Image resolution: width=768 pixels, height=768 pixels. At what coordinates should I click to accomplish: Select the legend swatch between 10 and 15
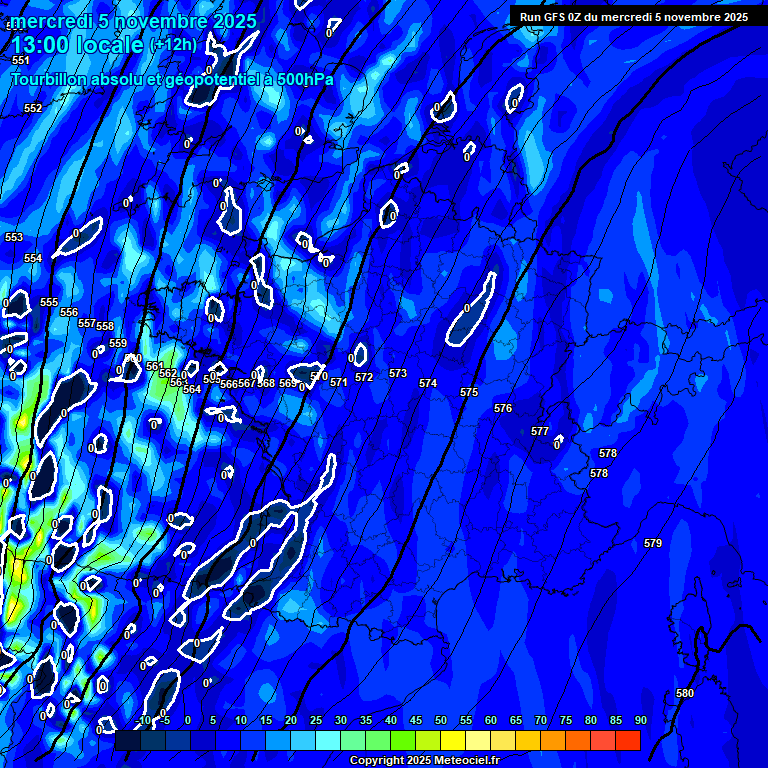253,741
